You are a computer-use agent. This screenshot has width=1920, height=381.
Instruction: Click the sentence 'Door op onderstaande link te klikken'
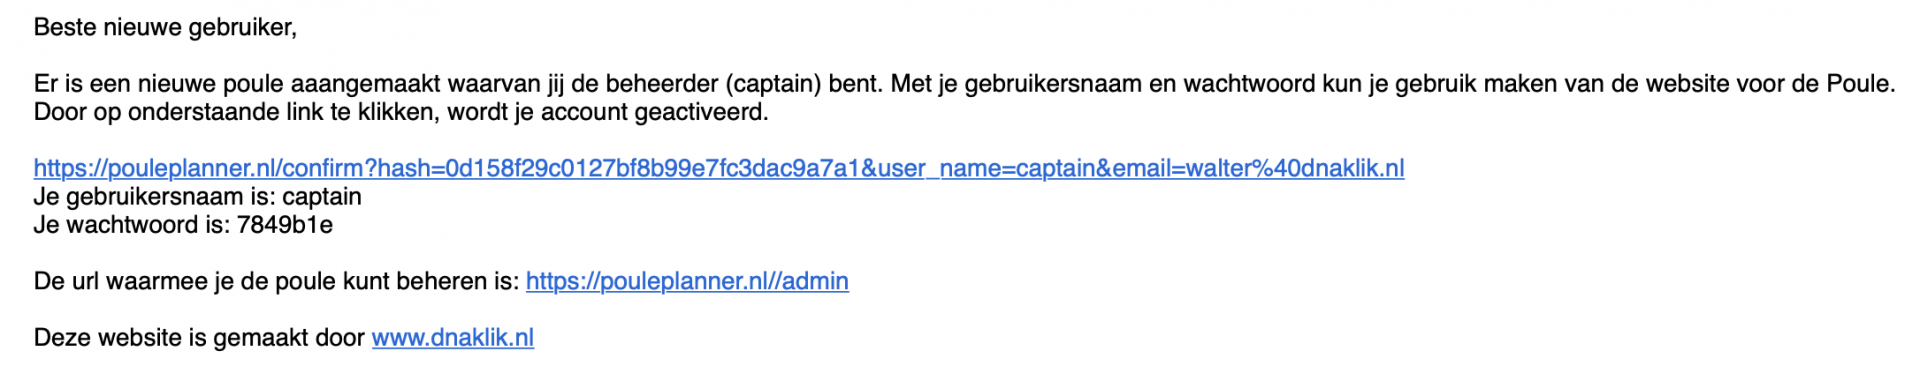tap(401, 111)
